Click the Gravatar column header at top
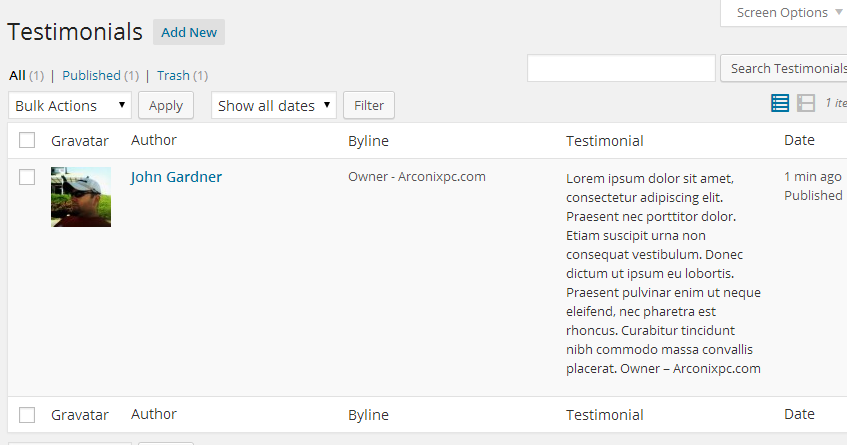 [80, 141]
